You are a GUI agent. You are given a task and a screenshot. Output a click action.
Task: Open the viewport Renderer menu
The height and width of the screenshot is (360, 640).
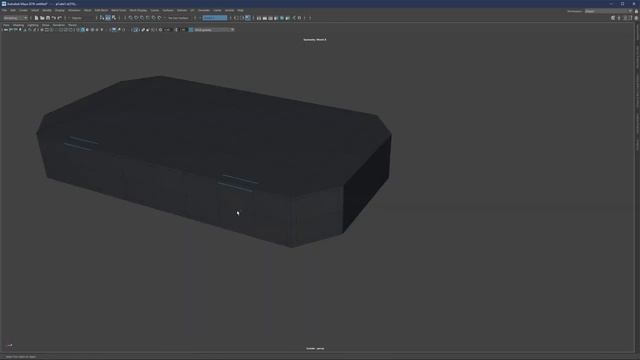click(59, 25)
